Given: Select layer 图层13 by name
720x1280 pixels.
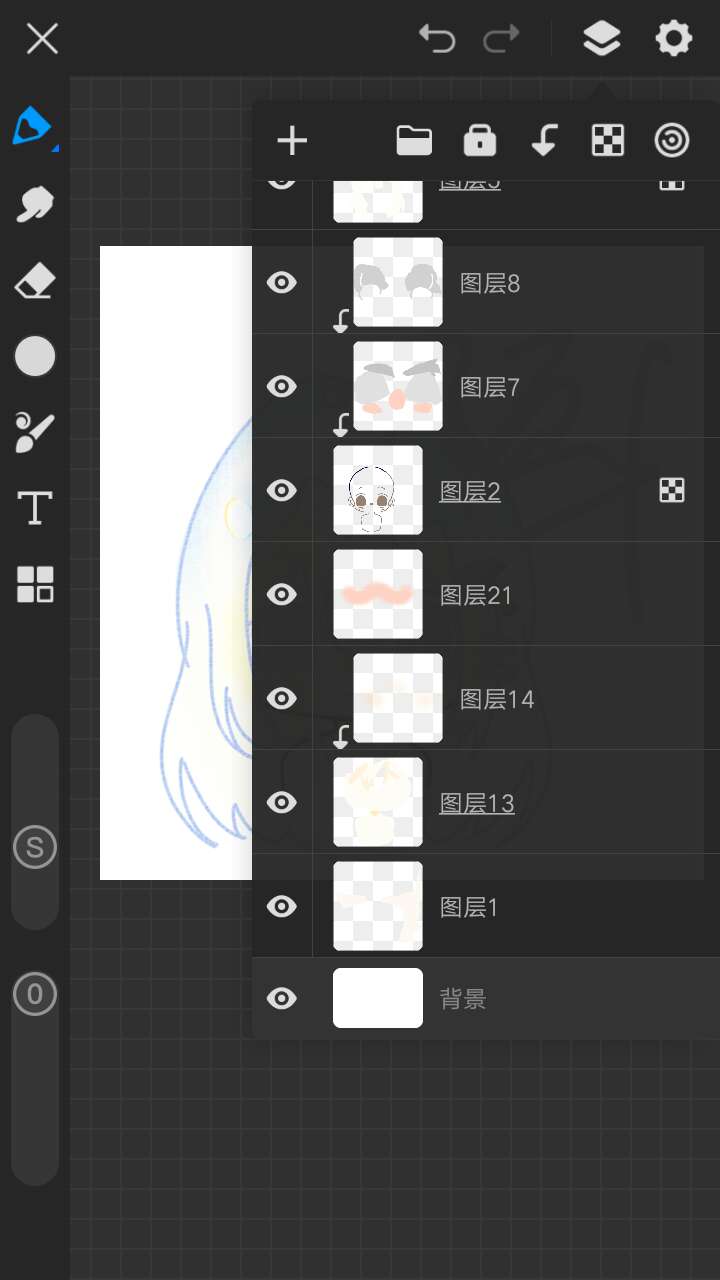Looking at the screenshot, I should point(477,803).
